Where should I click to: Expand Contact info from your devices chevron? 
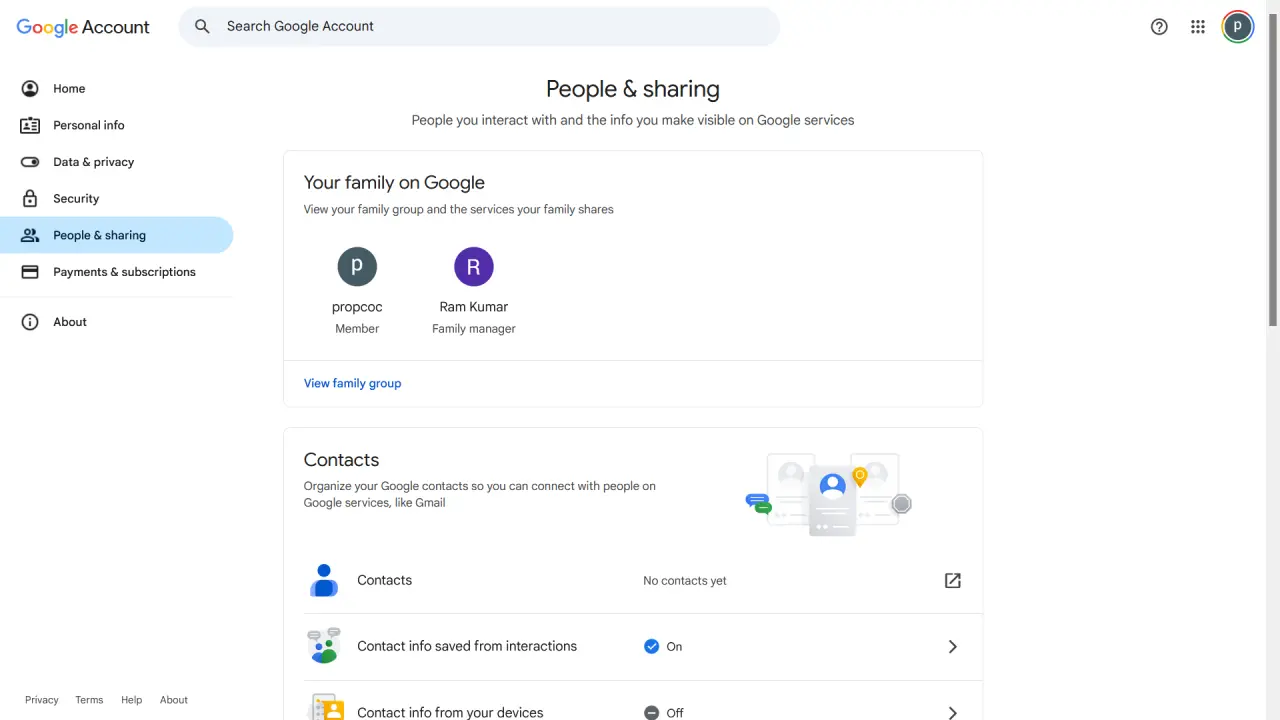pyautogui.click(x=953, y=713)
